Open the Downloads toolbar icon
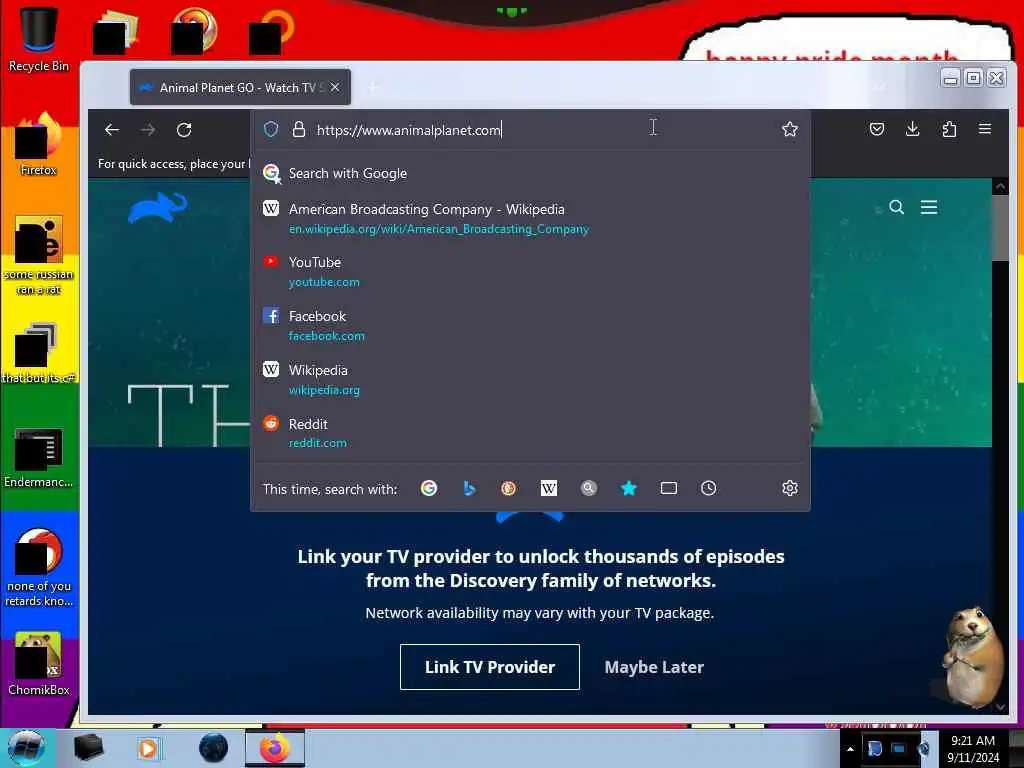This screenshot has width=1024, height=768. coord(912,129)
